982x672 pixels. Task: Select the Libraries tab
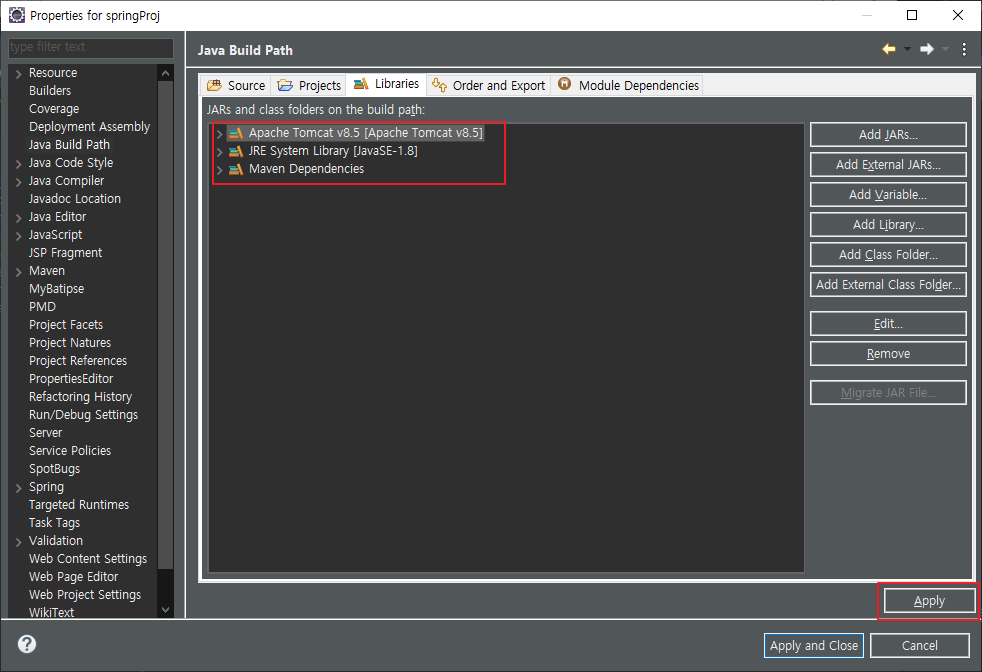pos(386,84)
